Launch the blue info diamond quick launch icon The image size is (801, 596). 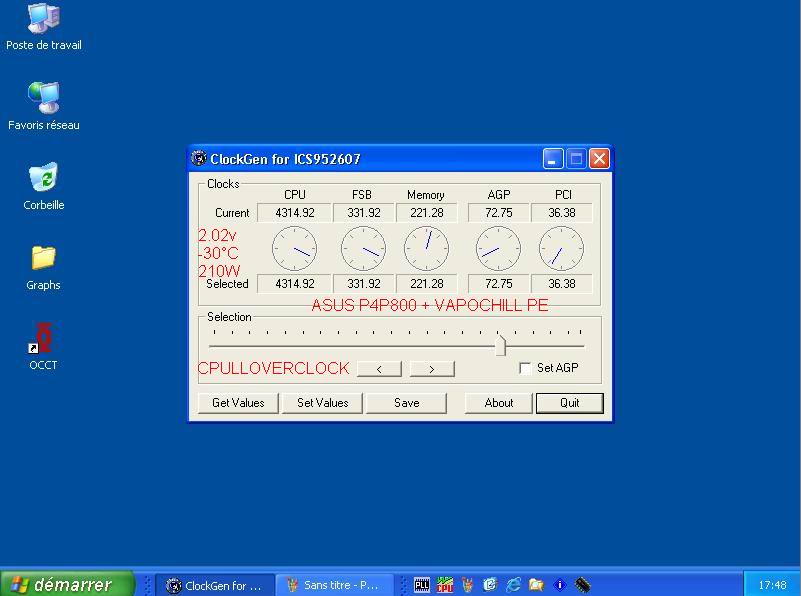pos(559,584)
